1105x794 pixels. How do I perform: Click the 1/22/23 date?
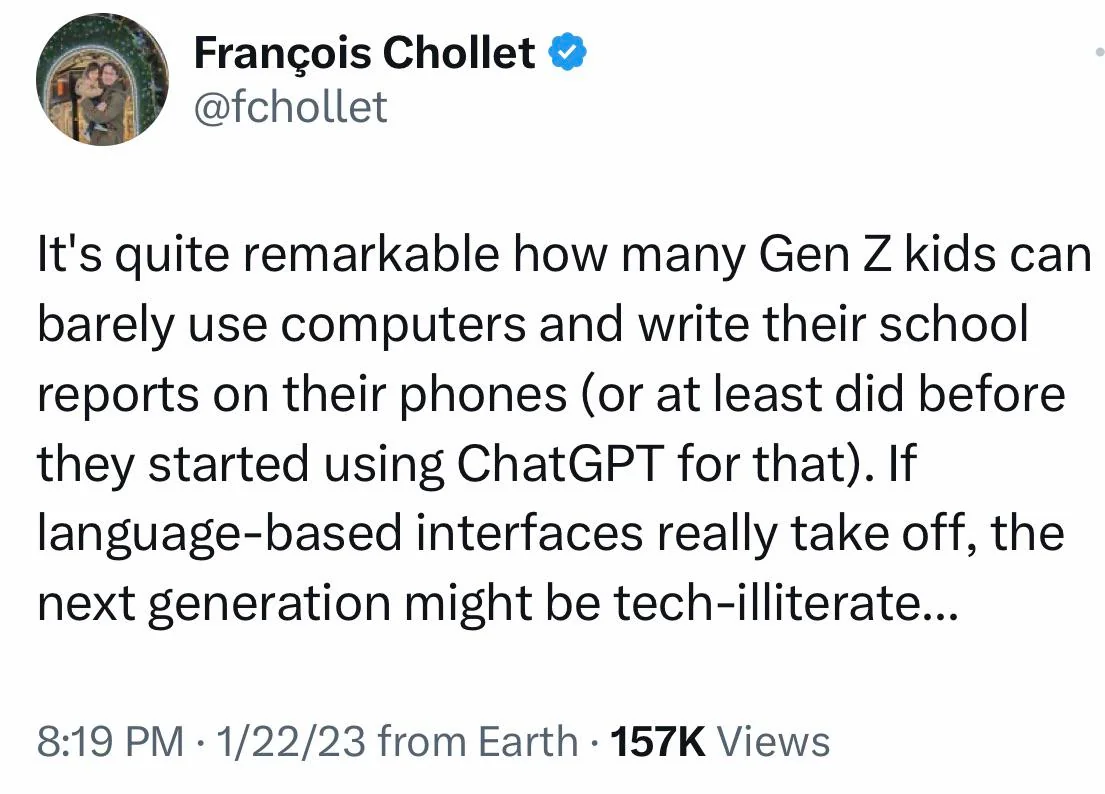[x=291, y=742]
